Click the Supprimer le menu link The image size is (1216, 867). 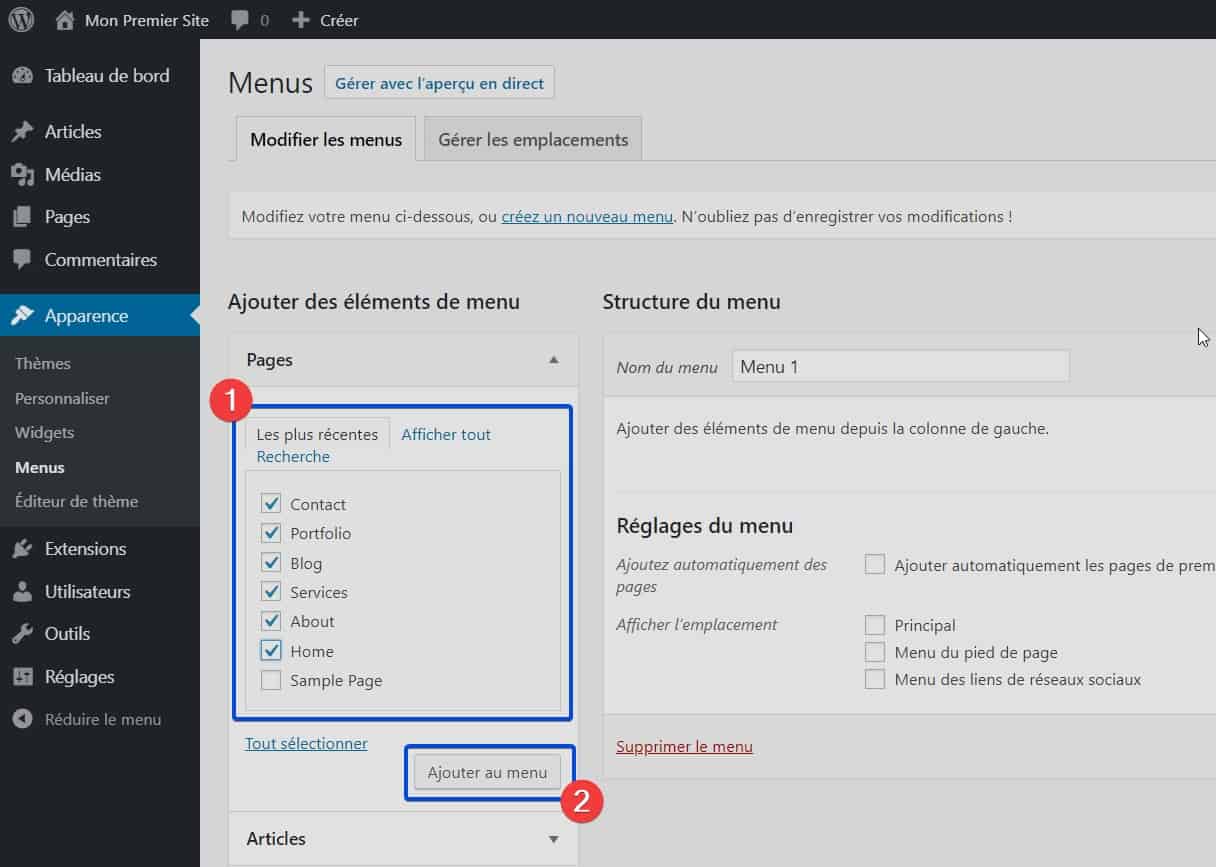[684, 747]
